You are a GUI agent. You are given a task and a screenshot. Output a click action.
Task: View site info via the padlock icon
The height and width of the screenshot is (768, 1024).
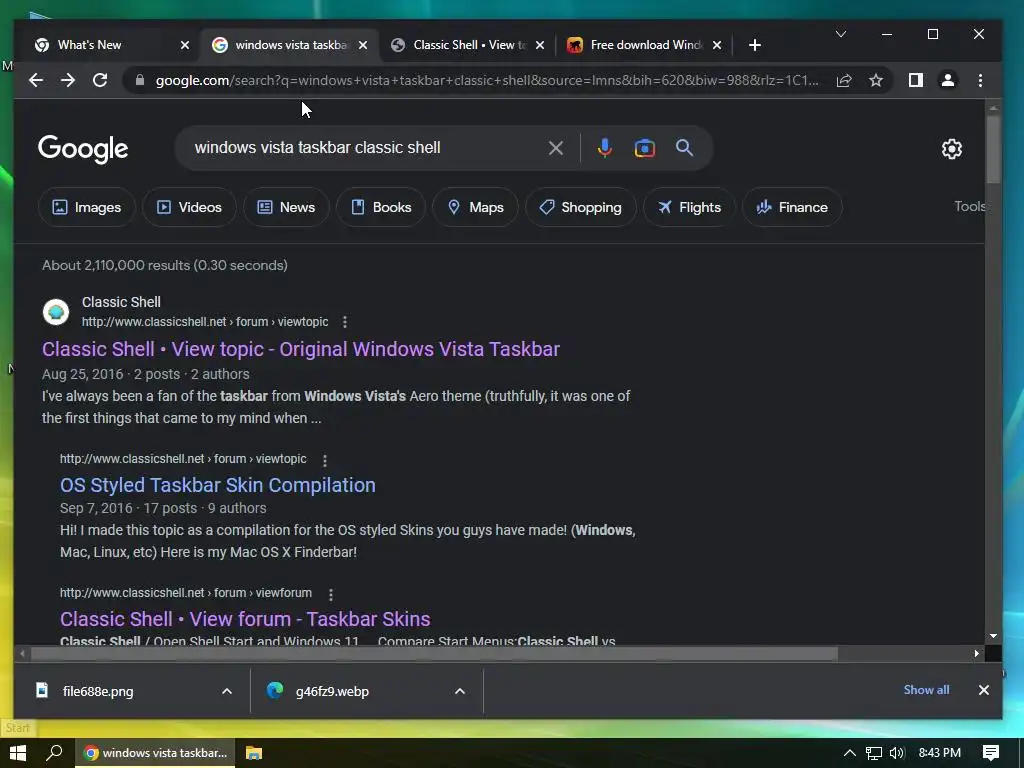pyautogui.click(x=139, y=80)
